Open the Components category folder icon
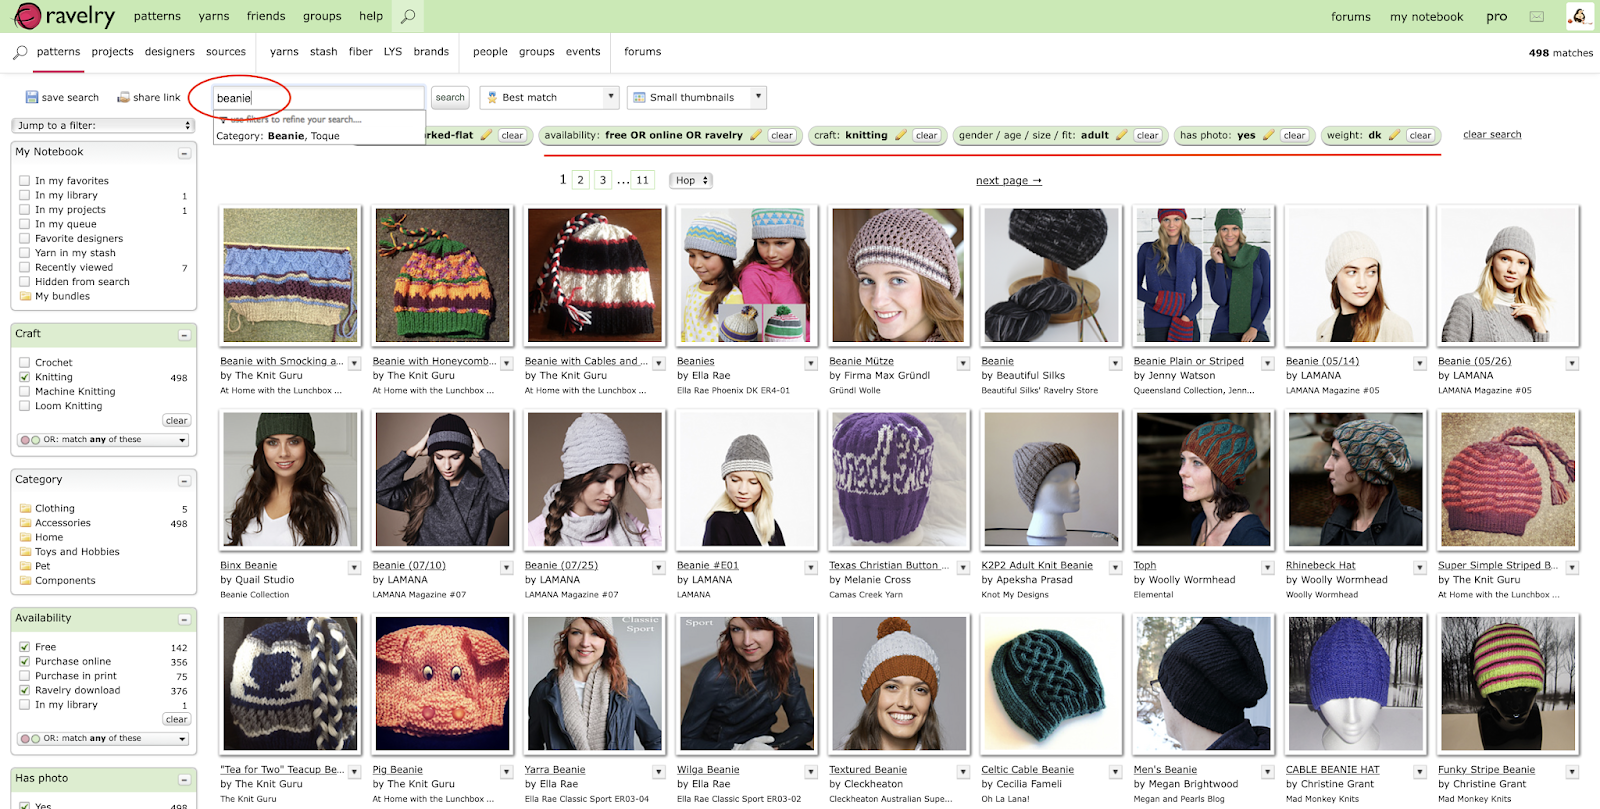Viewport: 1600px width, 809px height. [25, 581]
